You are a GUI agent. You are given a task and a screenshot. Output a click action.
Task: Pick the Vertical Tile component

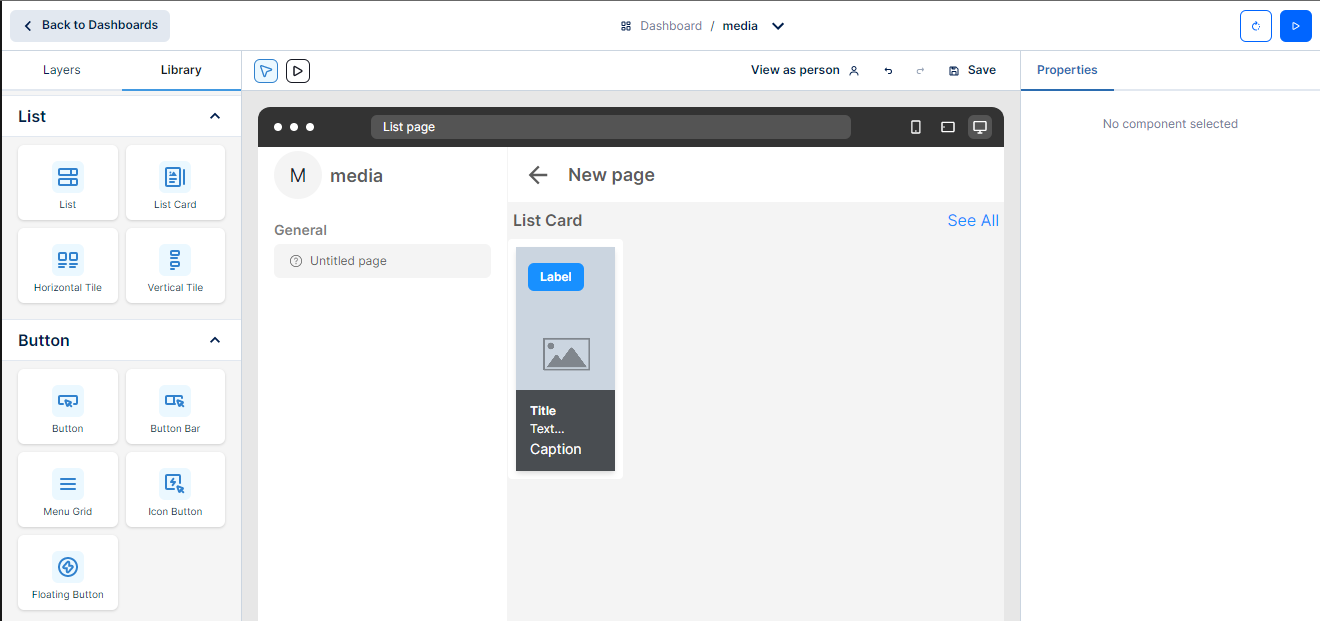pos(175,266)
